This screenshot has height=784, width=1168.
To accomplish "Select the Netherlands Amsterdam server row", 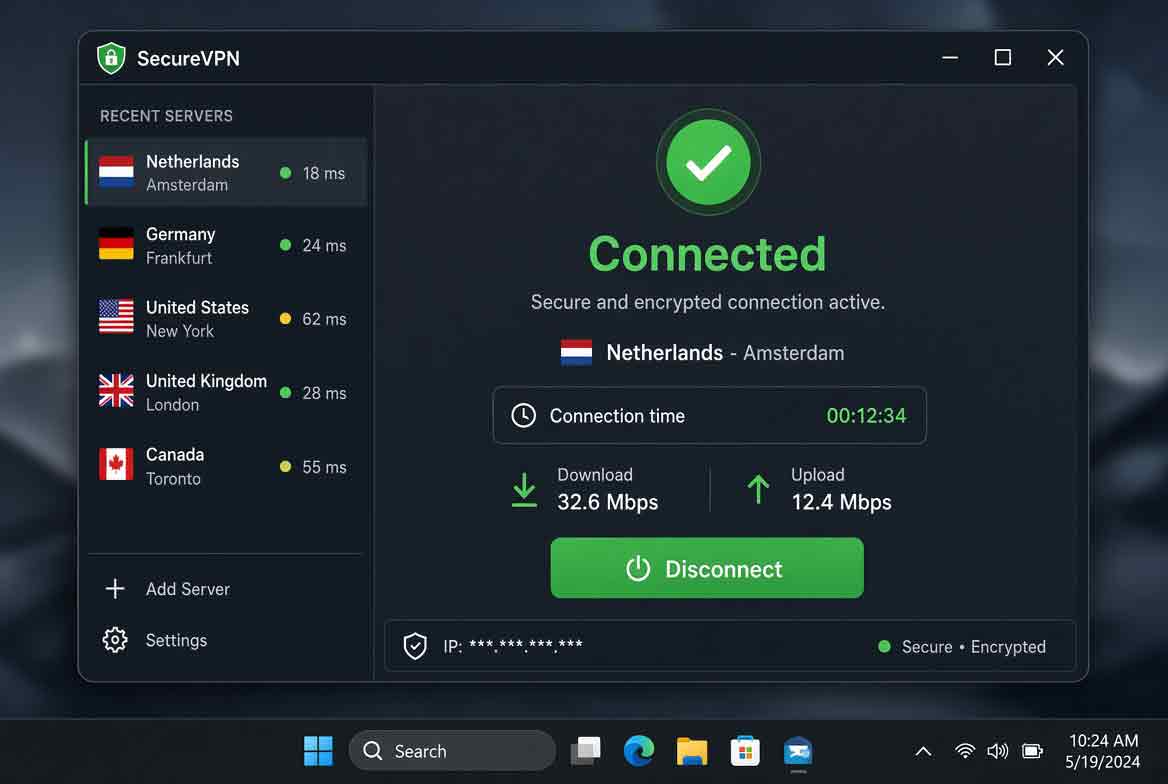I will pos(226,172).
